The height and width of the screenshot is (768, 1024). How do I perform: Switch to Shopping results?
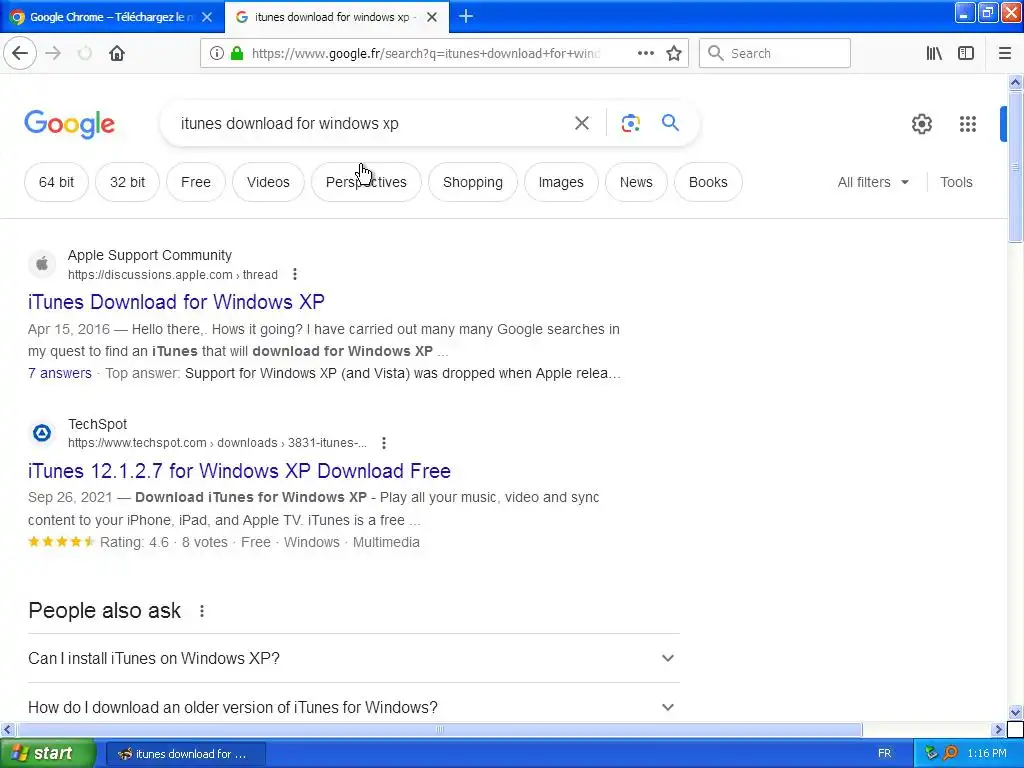click(x=473, y=182)
